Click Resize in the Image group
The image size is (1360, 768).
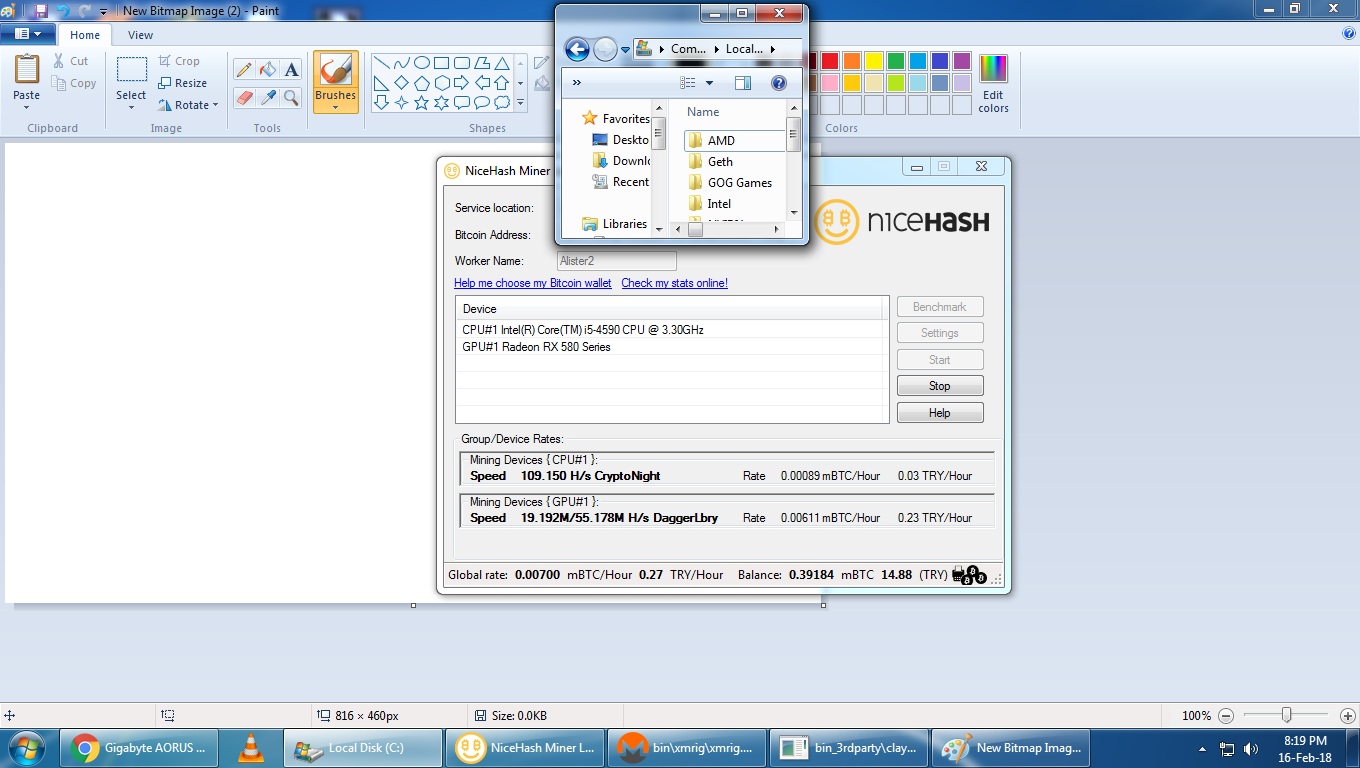click(x=182, y=83)
